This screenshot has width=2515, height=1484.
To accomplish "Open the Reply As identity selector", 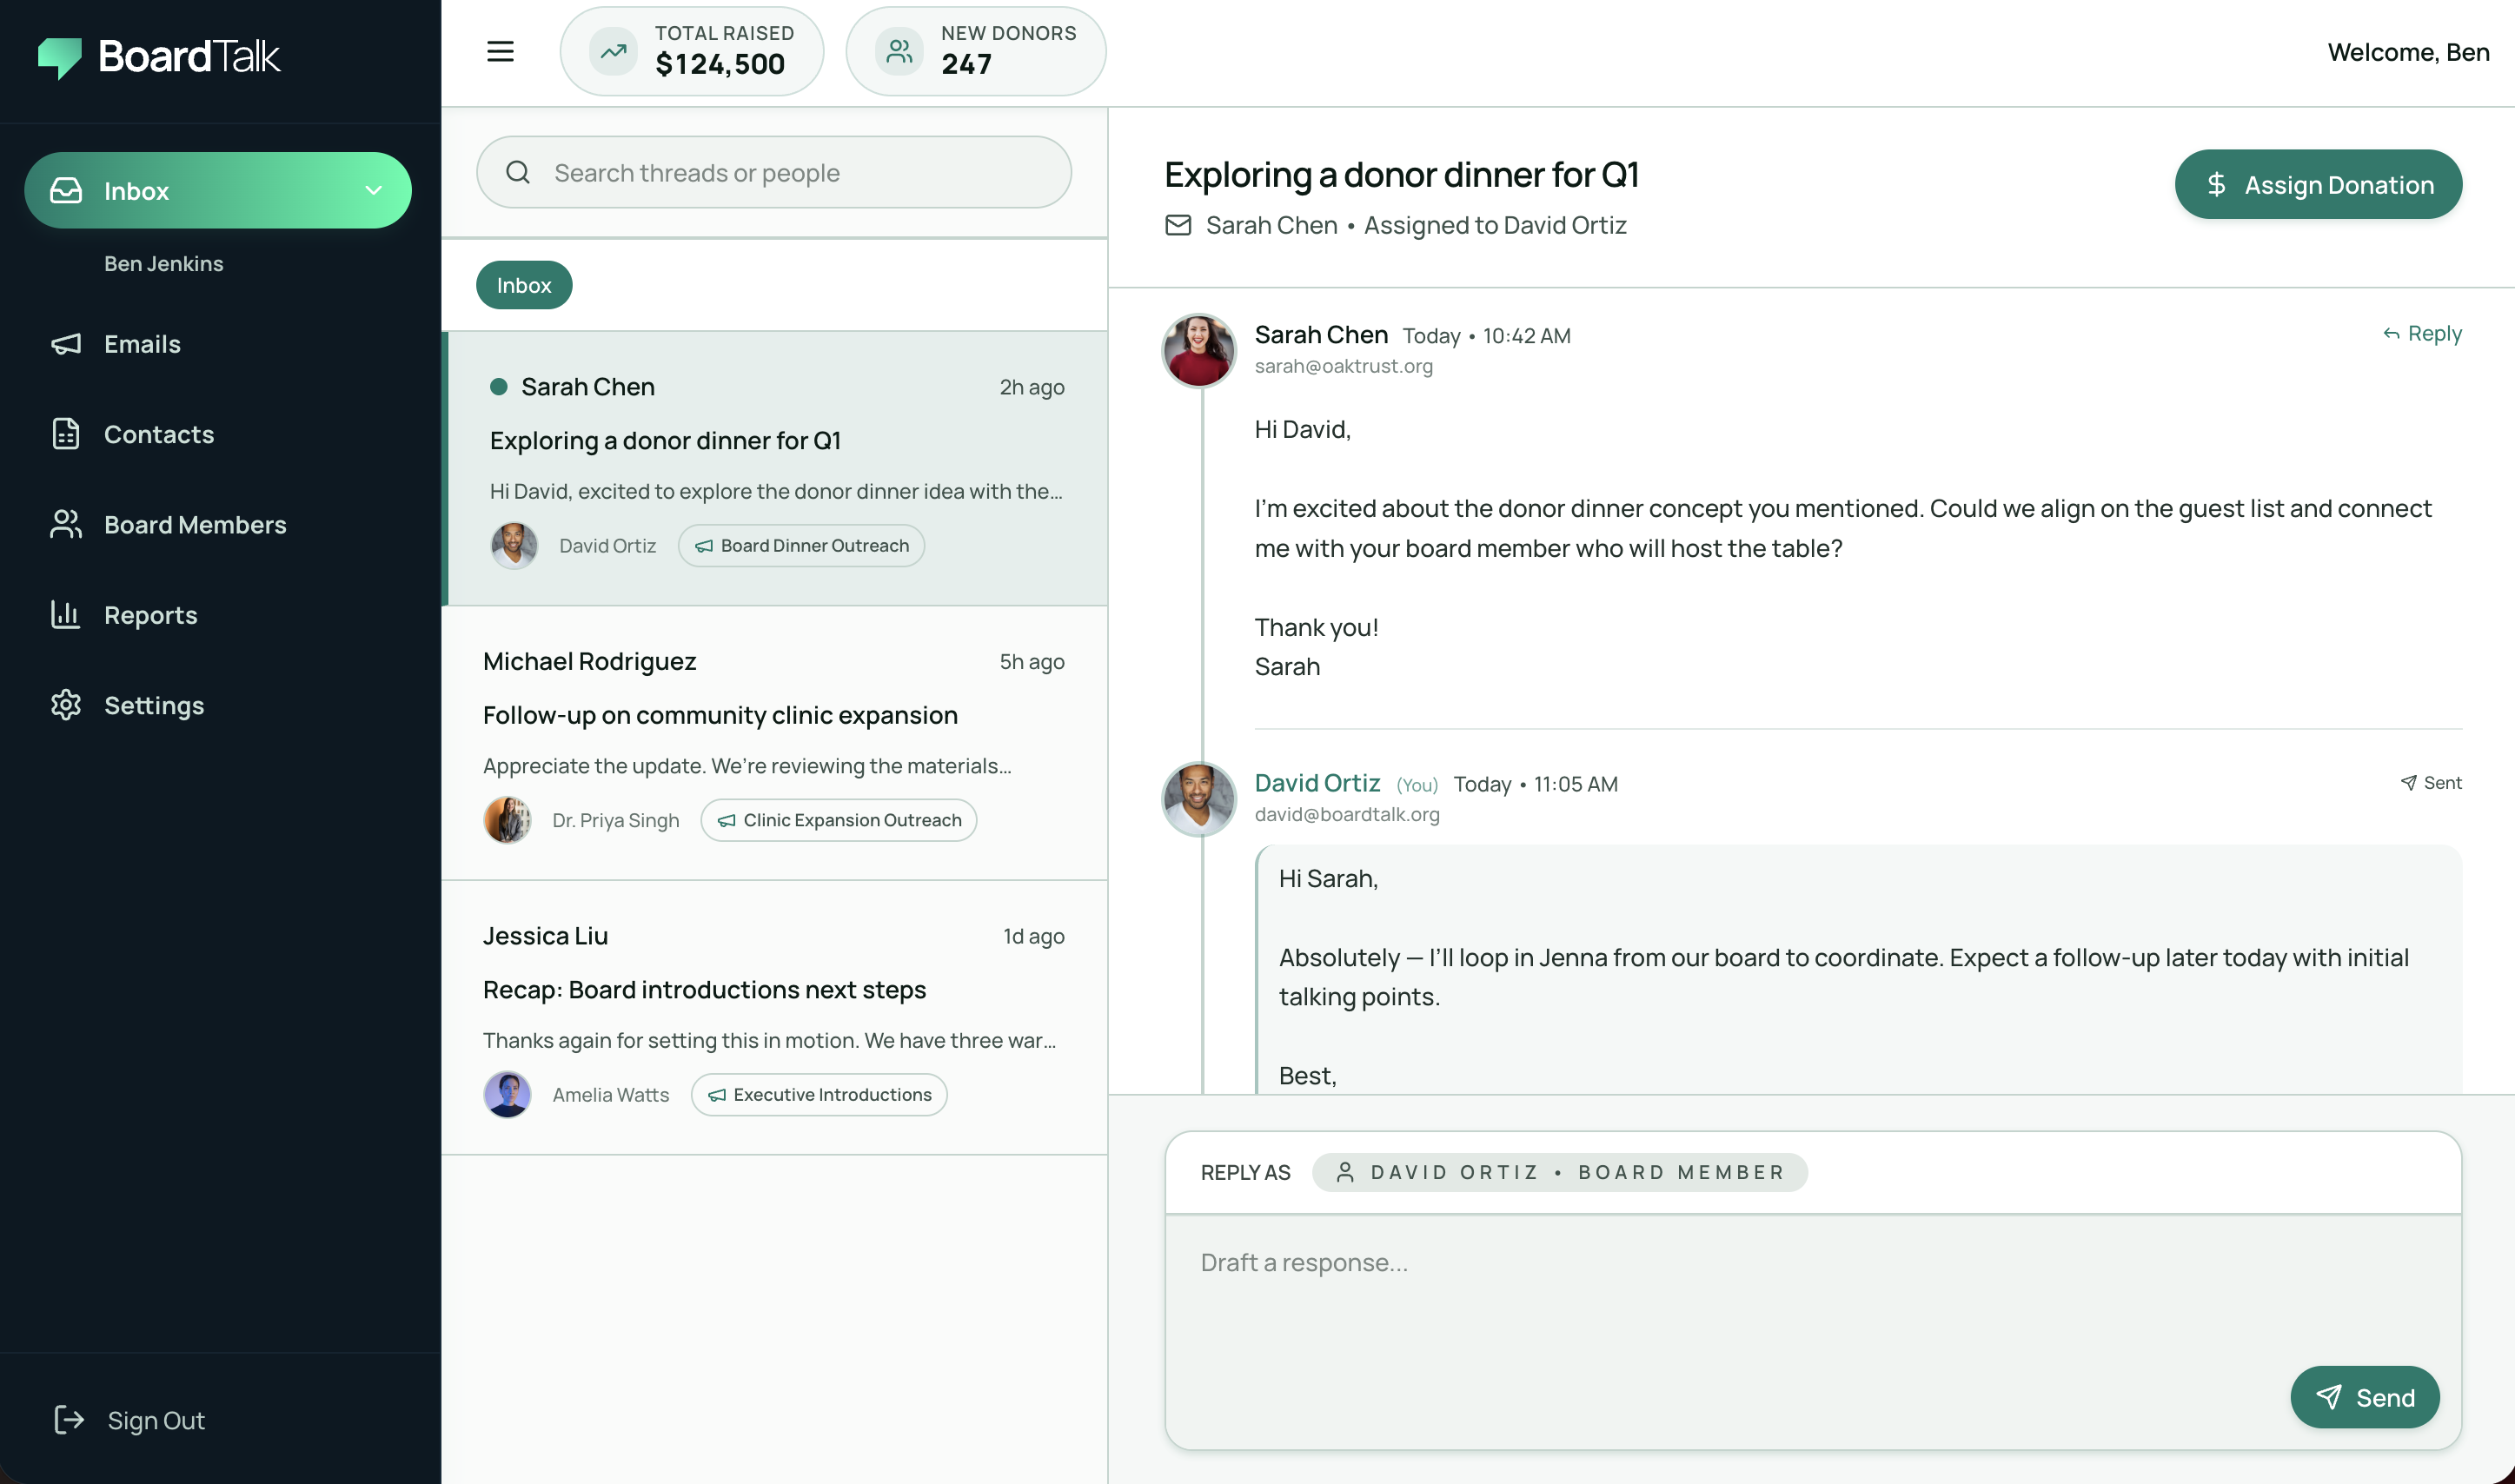I will point(1560,1171).
